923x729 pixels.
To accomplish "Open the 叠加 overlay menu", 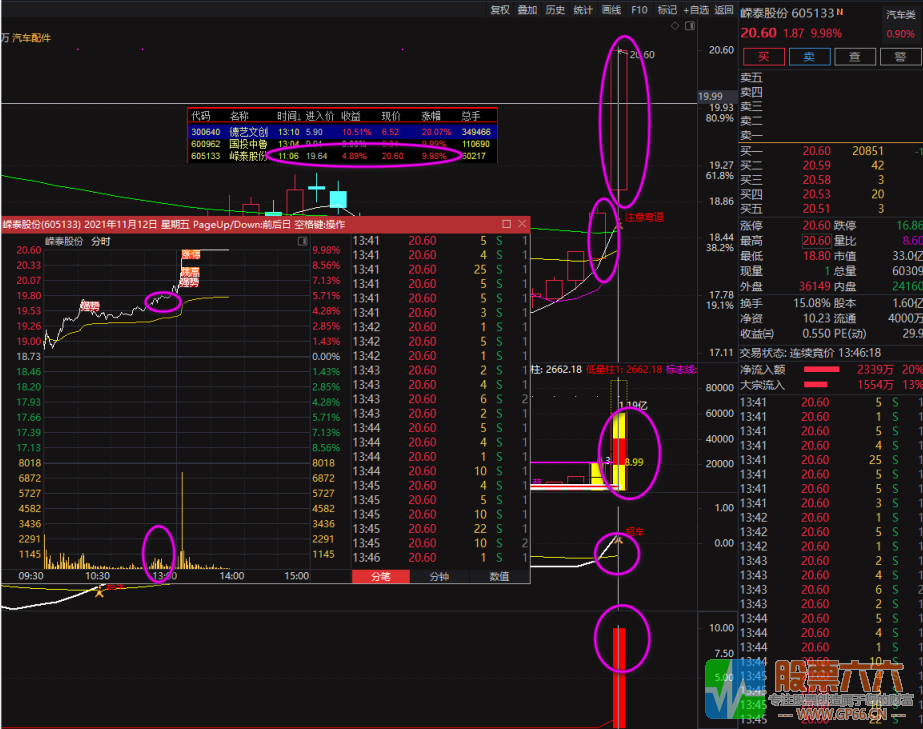I will 527,10.
